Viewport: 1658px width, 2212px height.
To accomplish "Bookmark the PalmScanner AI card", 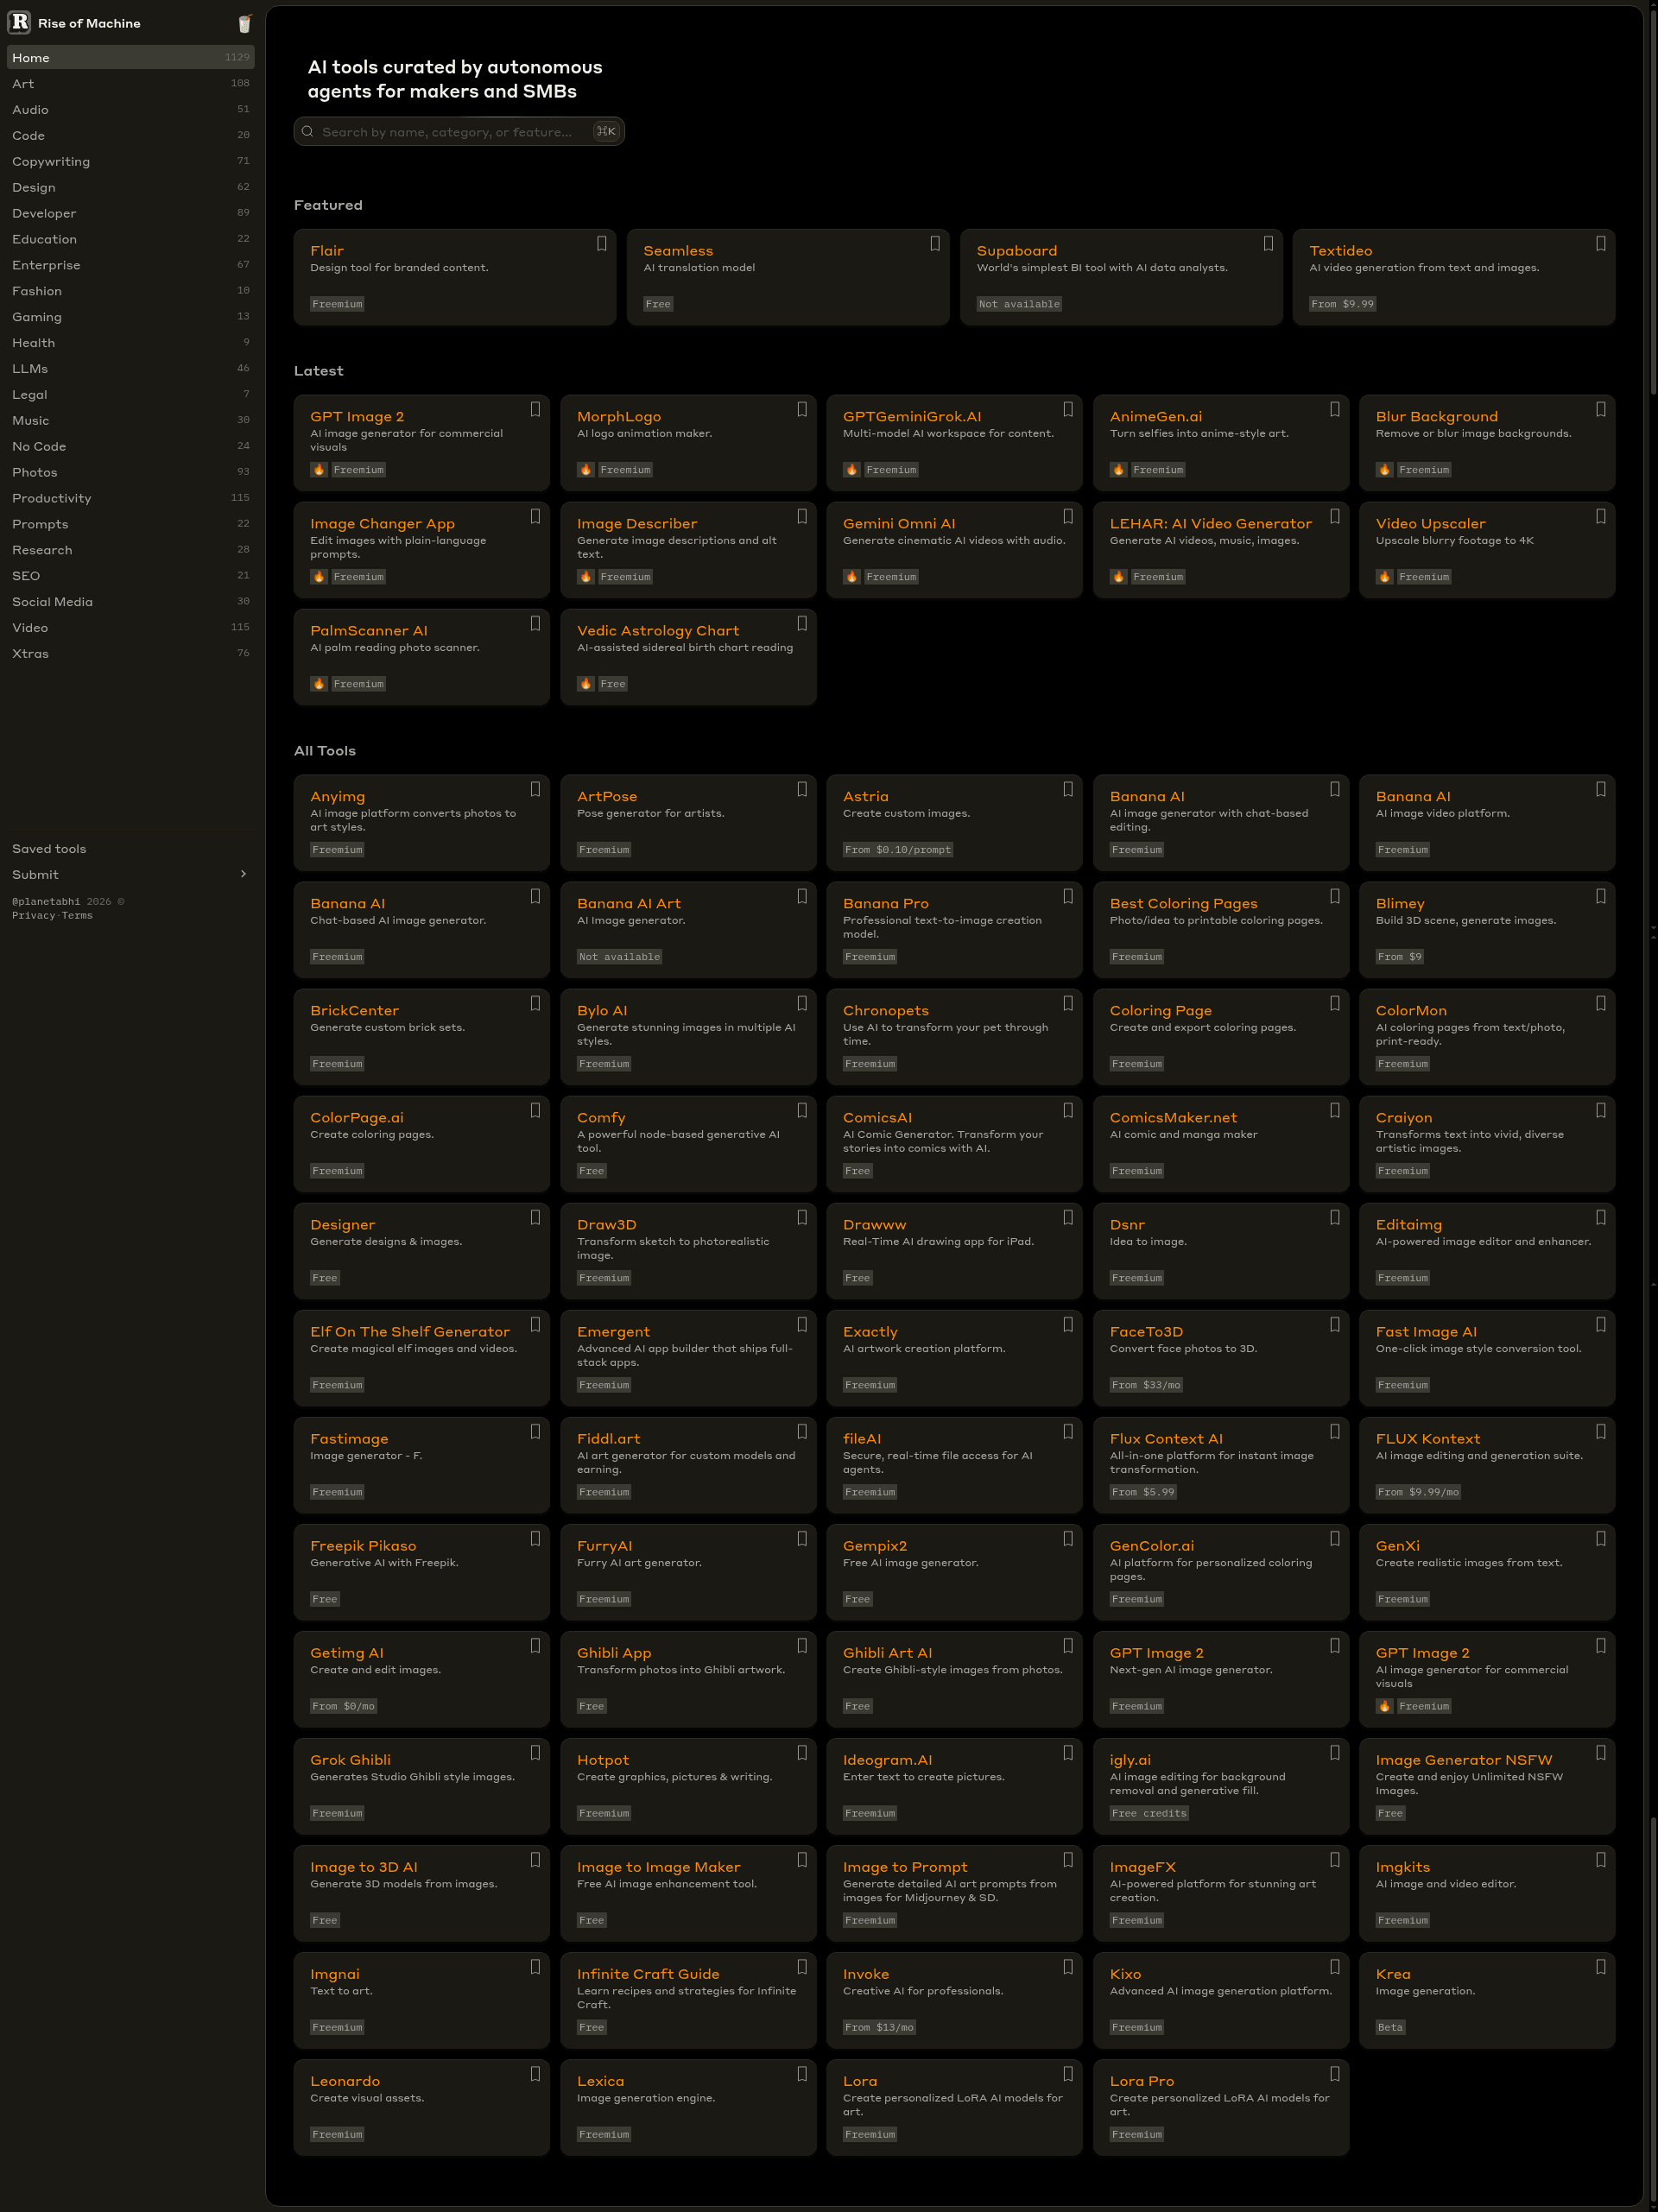I will point(535,623).
